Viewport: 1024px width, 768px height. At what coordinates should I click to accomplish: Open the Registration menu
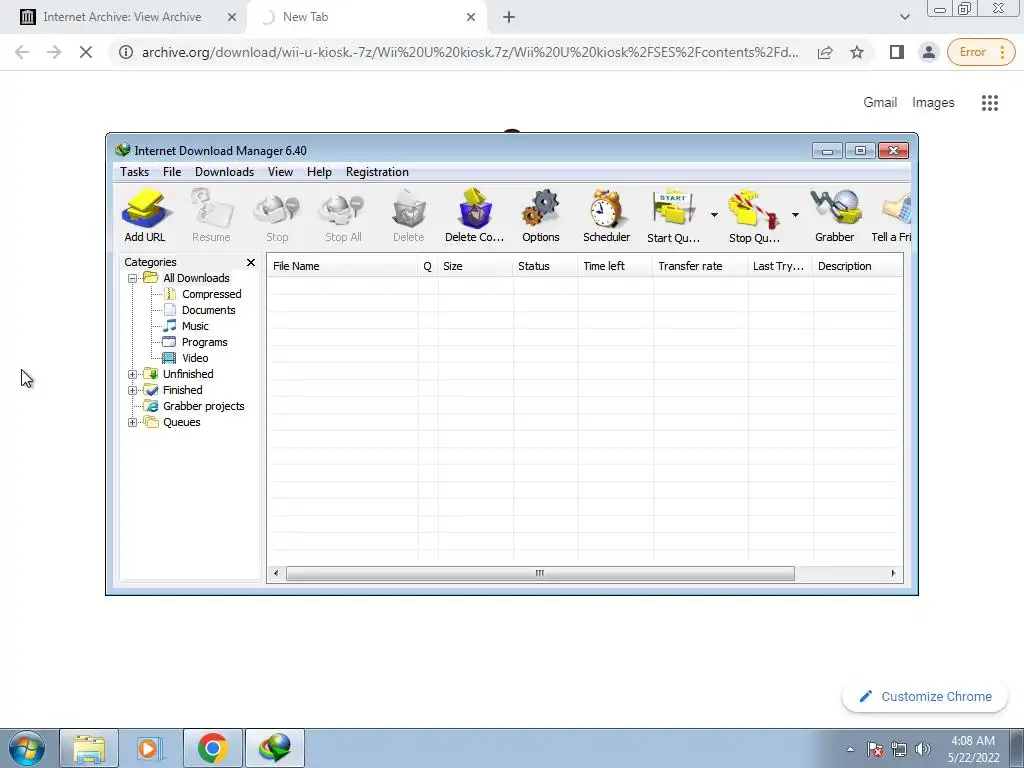click(x=377, y=172)
